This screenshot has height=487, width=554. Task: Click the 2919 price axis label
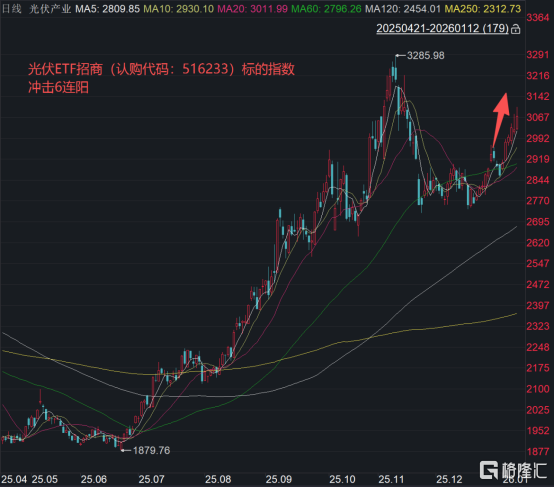[538, 159]
